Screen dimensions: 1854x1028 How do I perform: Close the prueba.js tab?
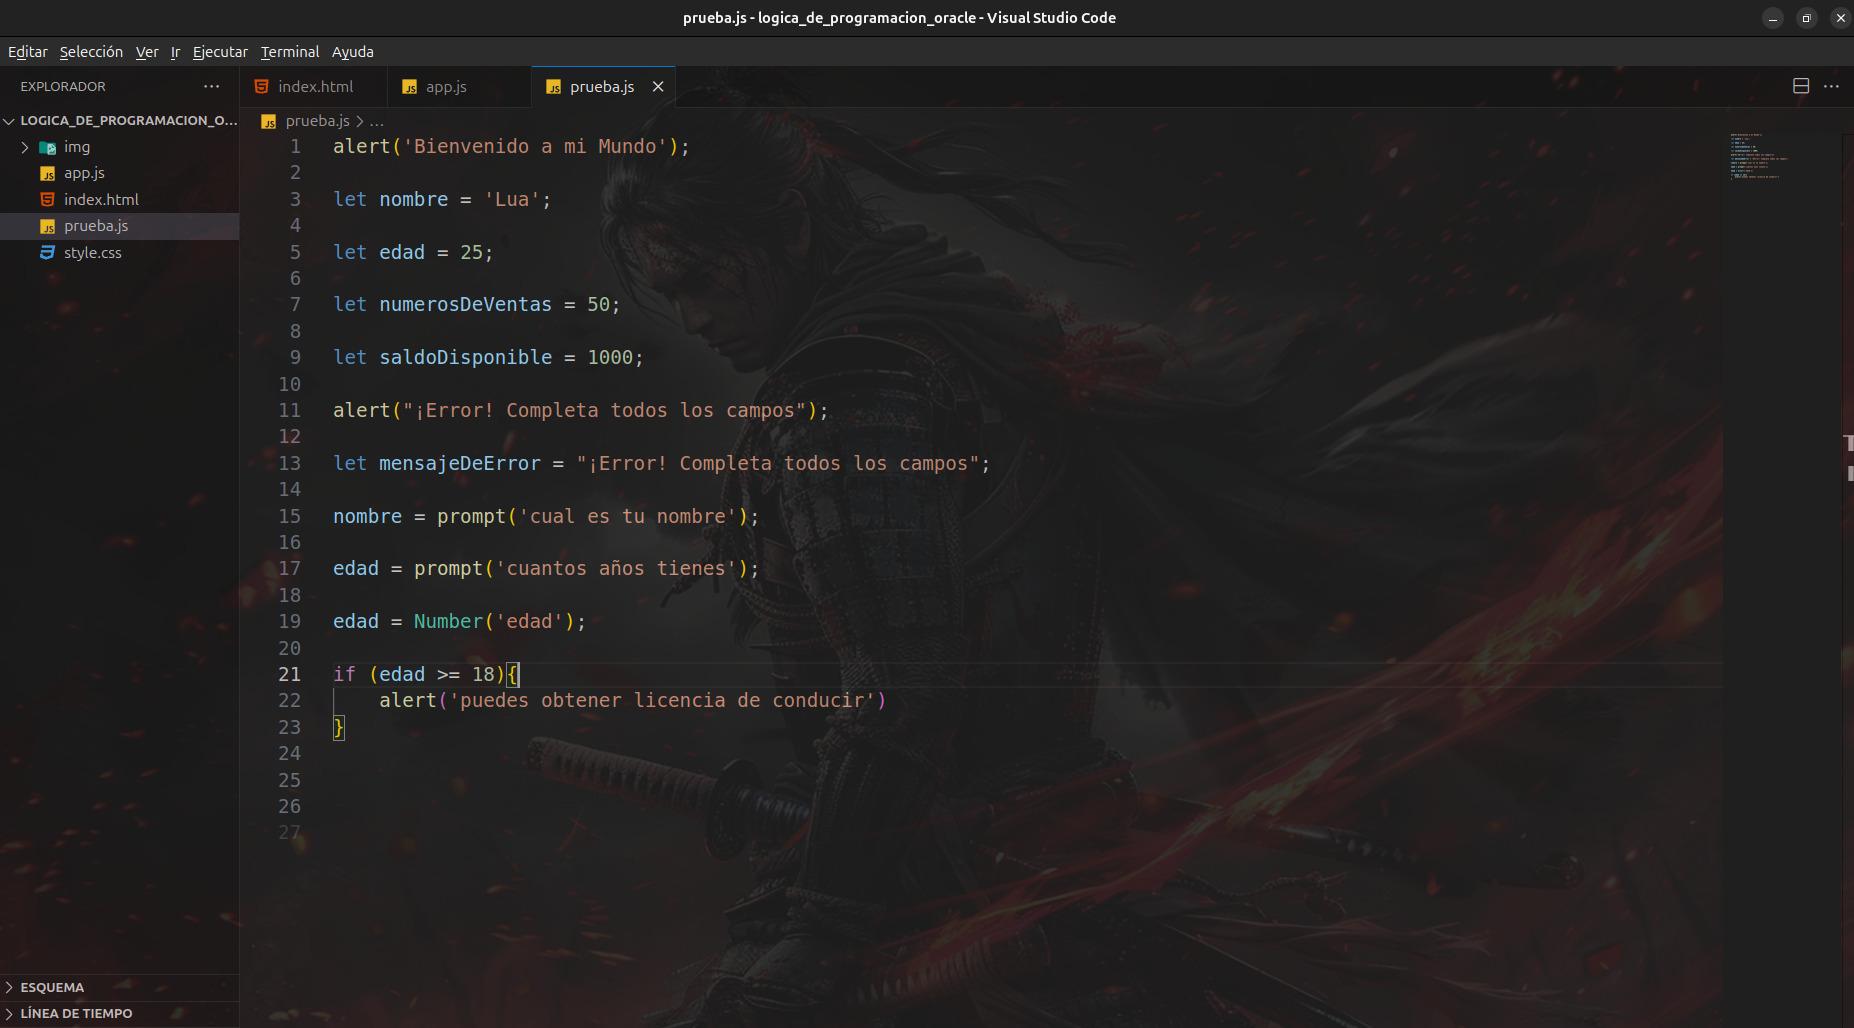point(658,87)
